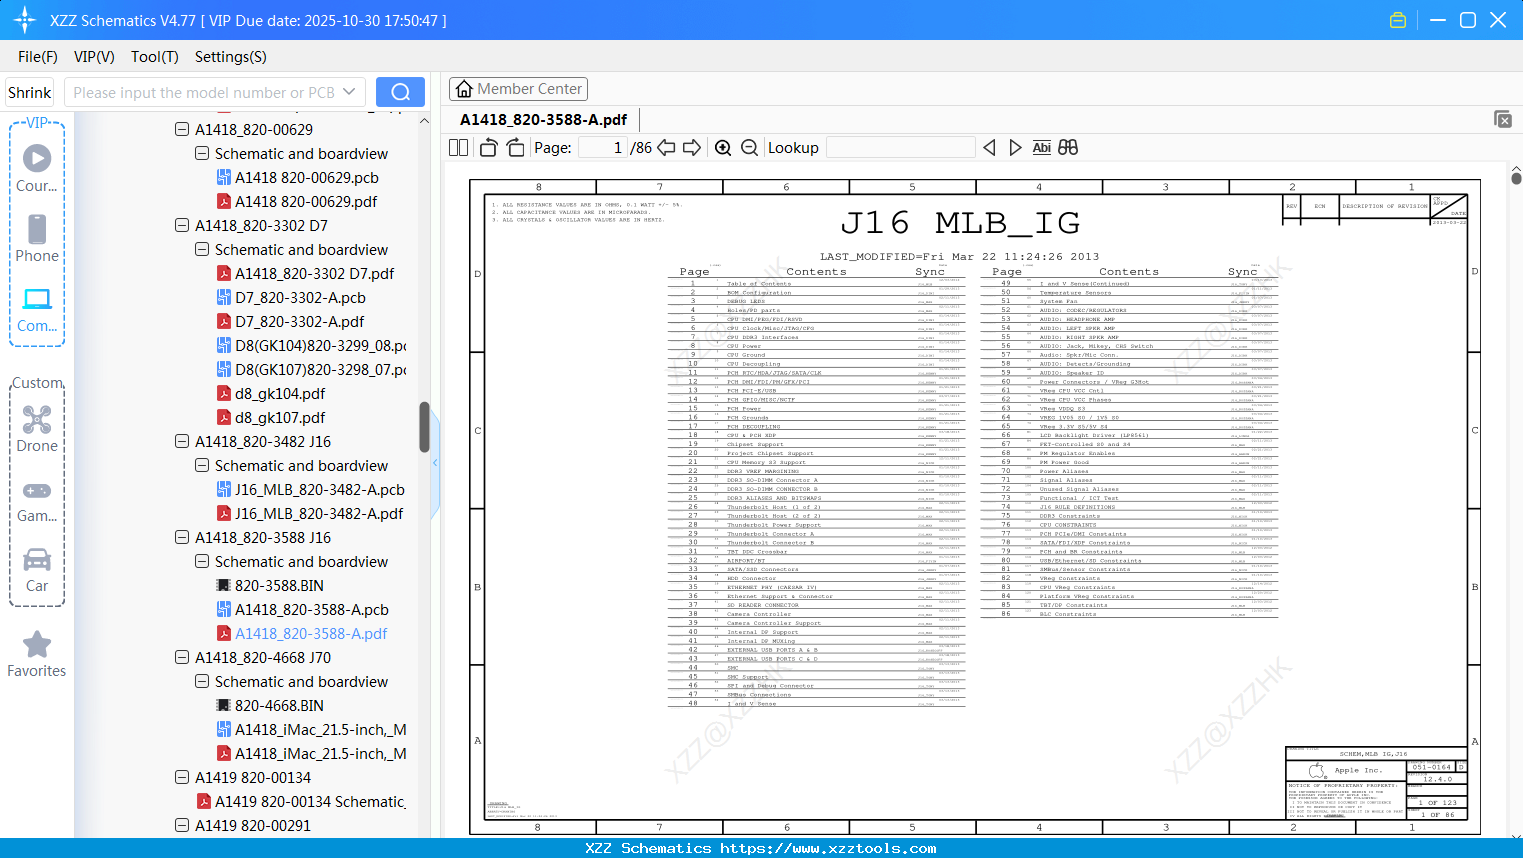Collapse the A1418_820-3482 J16 folder
Image resolution: width=1523 pixels, height=858 pixels.
[182, 441]
